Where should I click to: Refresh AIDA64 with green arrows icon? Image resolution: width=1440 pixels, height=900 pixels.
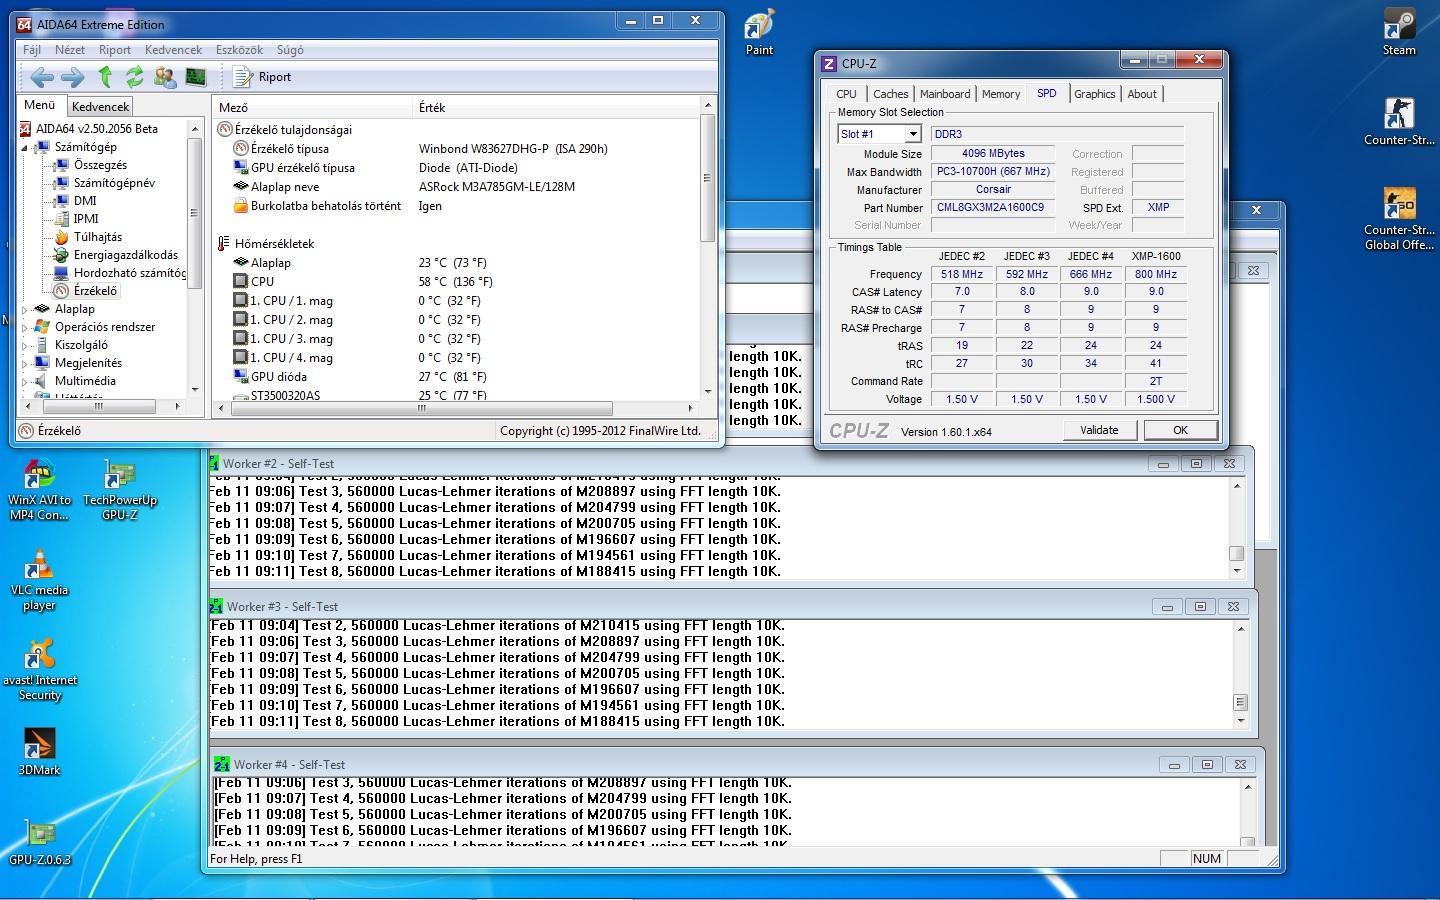pos(134,77)
